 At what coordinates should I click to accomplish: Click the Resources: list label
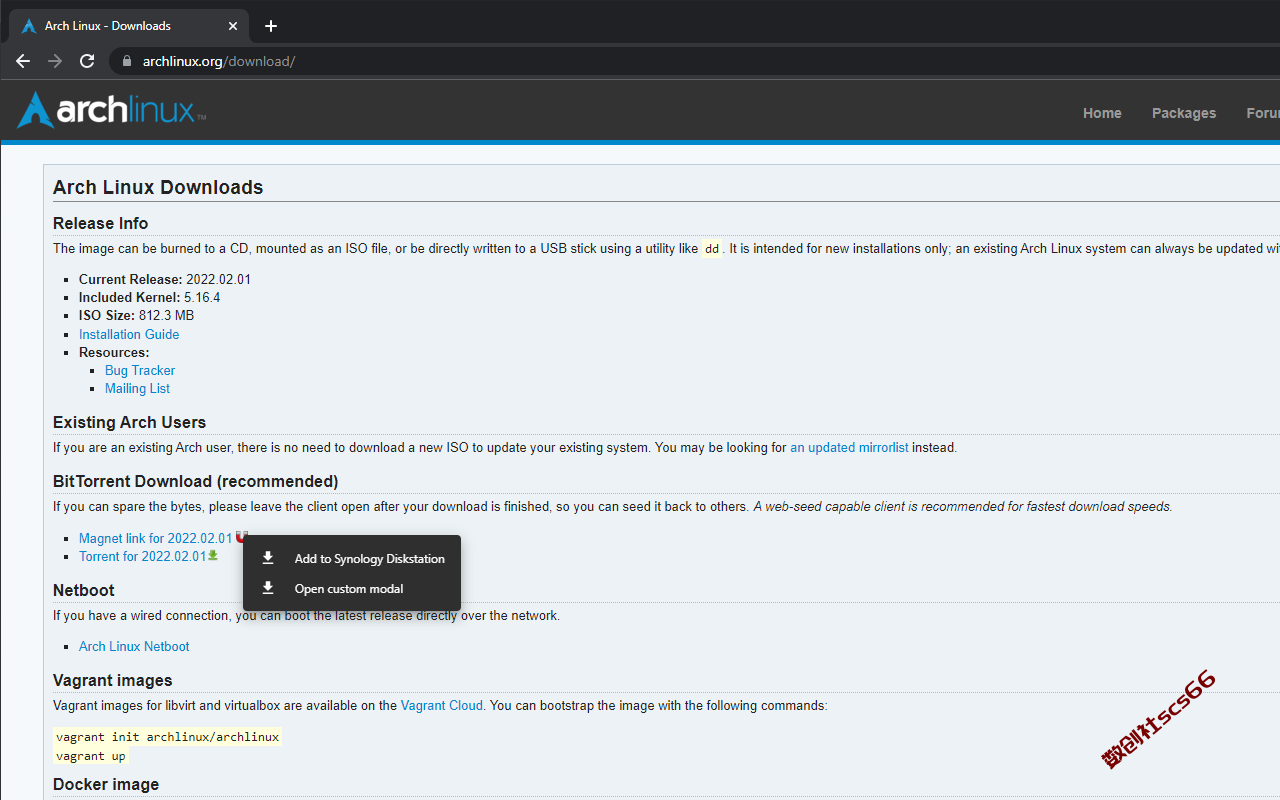[x=114, y=352]
